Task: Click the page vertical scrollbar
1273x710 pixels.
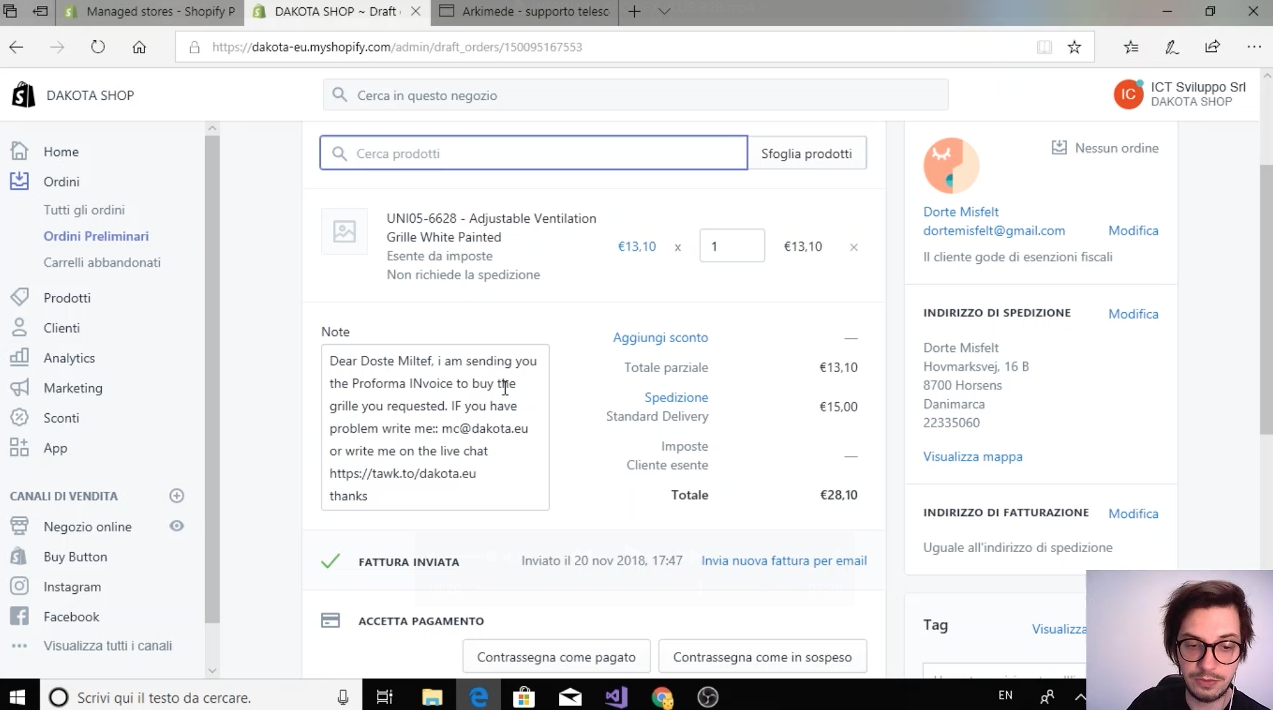Action: 1266,299
